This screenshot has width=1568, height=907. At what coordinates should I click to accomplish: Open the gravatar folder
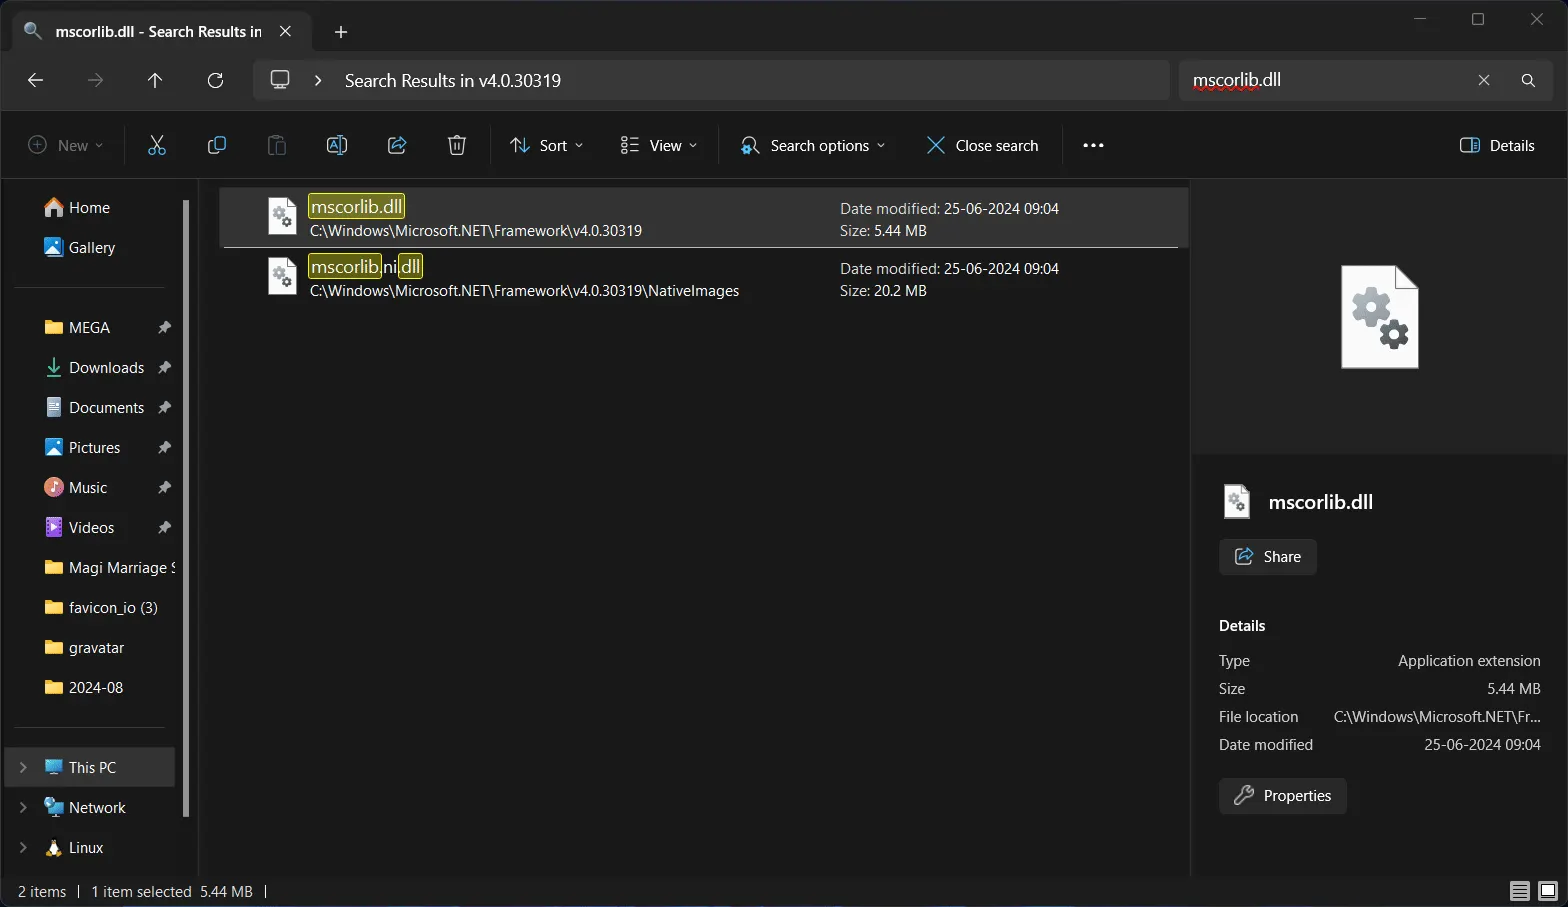pyautogui.click(x=96, y=647)
